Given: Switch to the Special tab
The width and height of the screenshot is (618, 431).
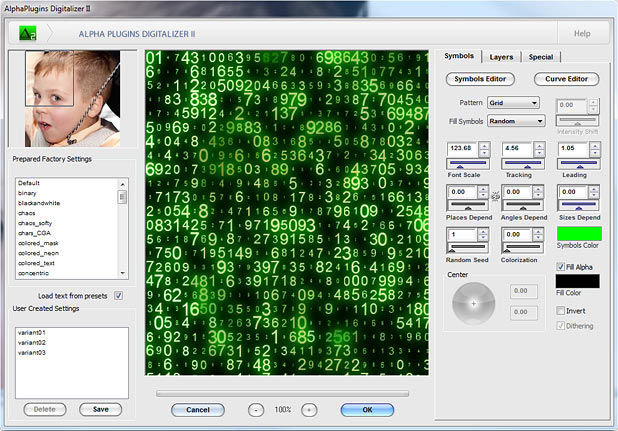Looking at the screenshot, I should 540,57.
